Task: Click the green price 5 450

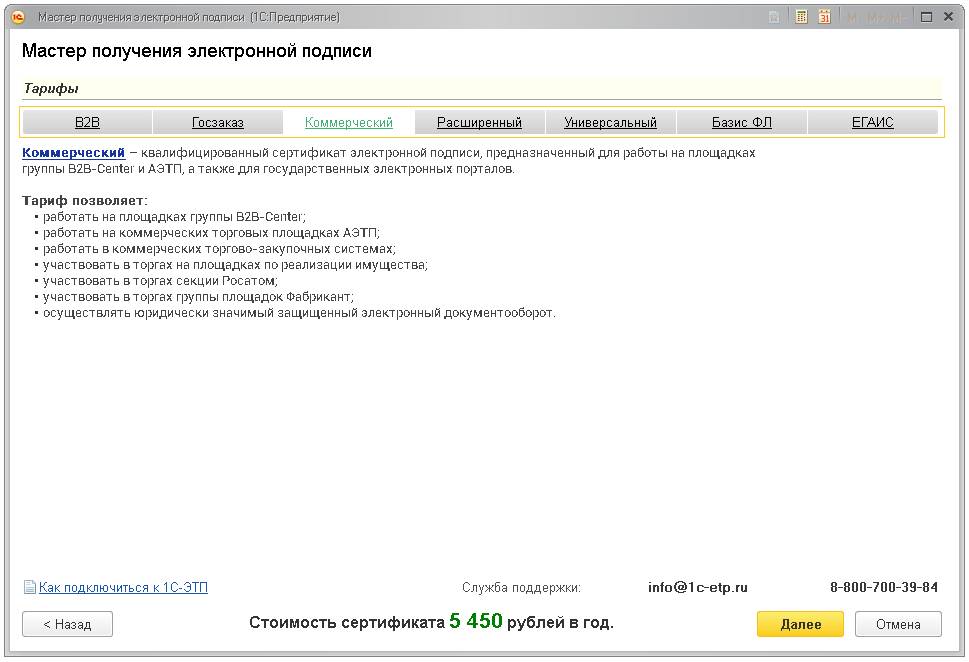Action: point(476,621)
